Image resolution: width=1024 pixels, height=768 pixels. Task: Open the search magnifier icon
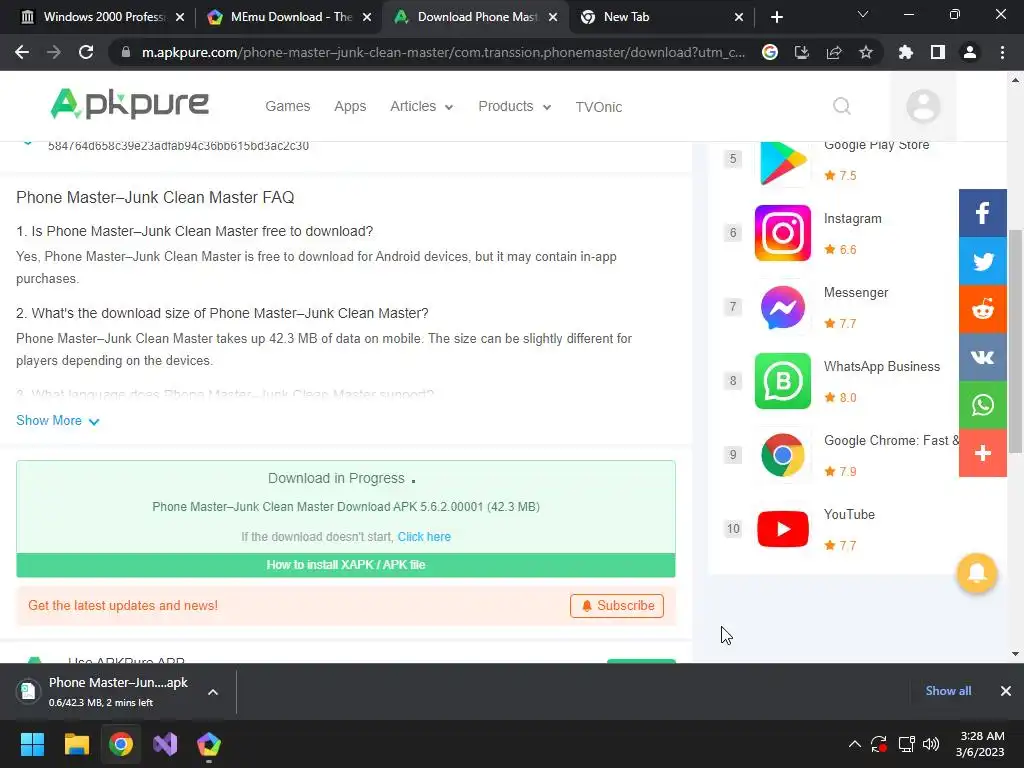click(842, 106)
